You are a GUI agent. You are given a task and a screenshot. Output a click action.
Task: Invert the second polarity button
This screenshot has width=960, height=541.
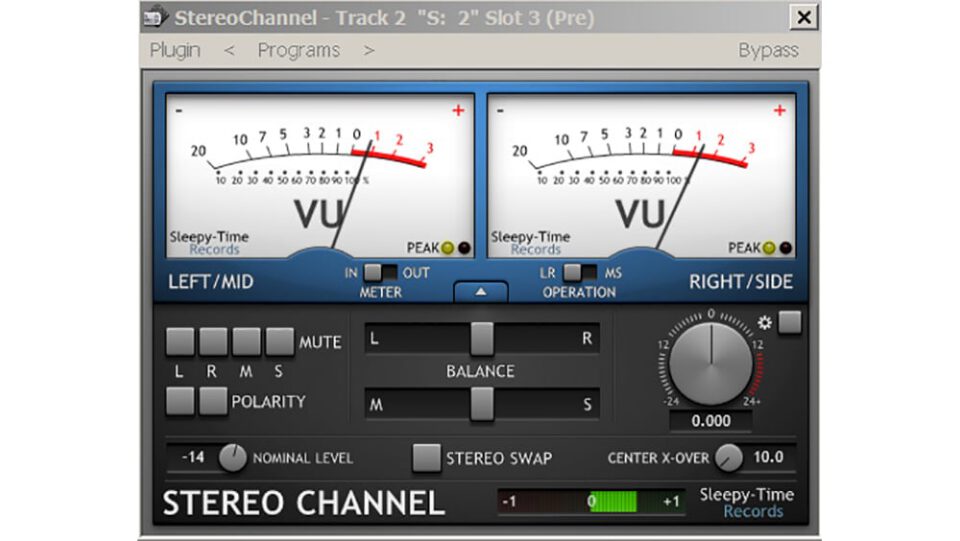click(x=213, y=401)
